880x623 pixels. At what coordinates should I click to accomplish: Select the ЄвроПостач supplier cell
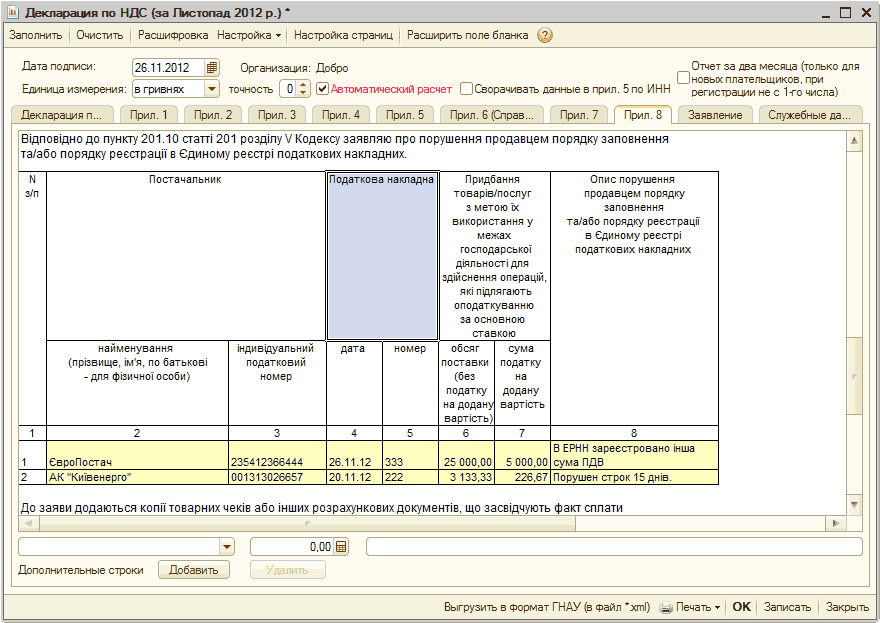click(x=138, y=455)
